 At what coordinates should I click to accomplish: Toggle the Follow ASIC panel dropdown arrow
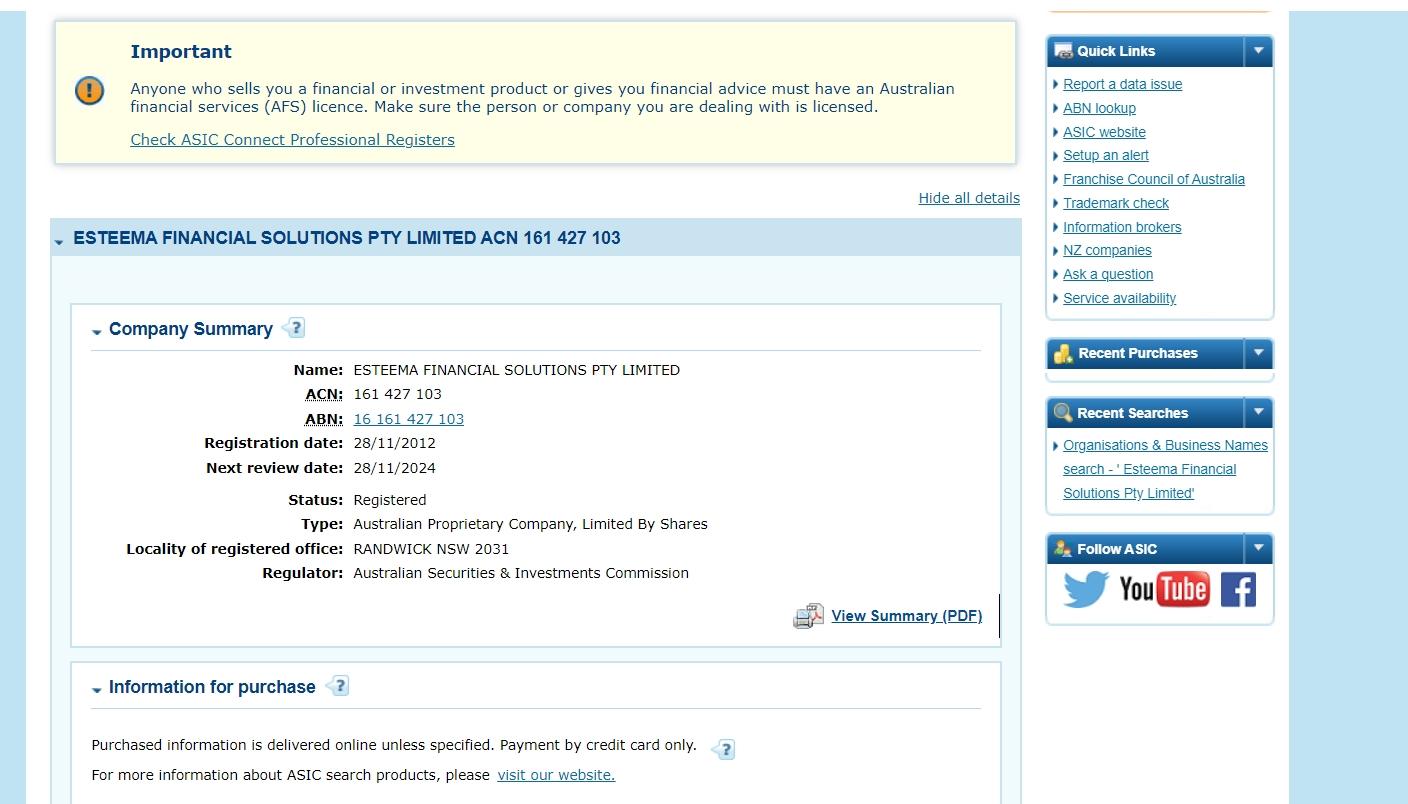[1258, 549]
